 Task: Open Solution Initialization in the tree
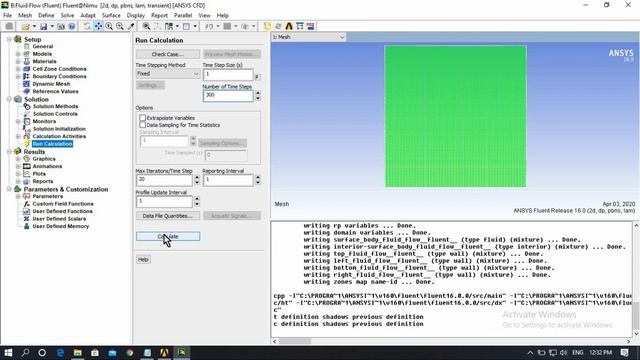59,129
